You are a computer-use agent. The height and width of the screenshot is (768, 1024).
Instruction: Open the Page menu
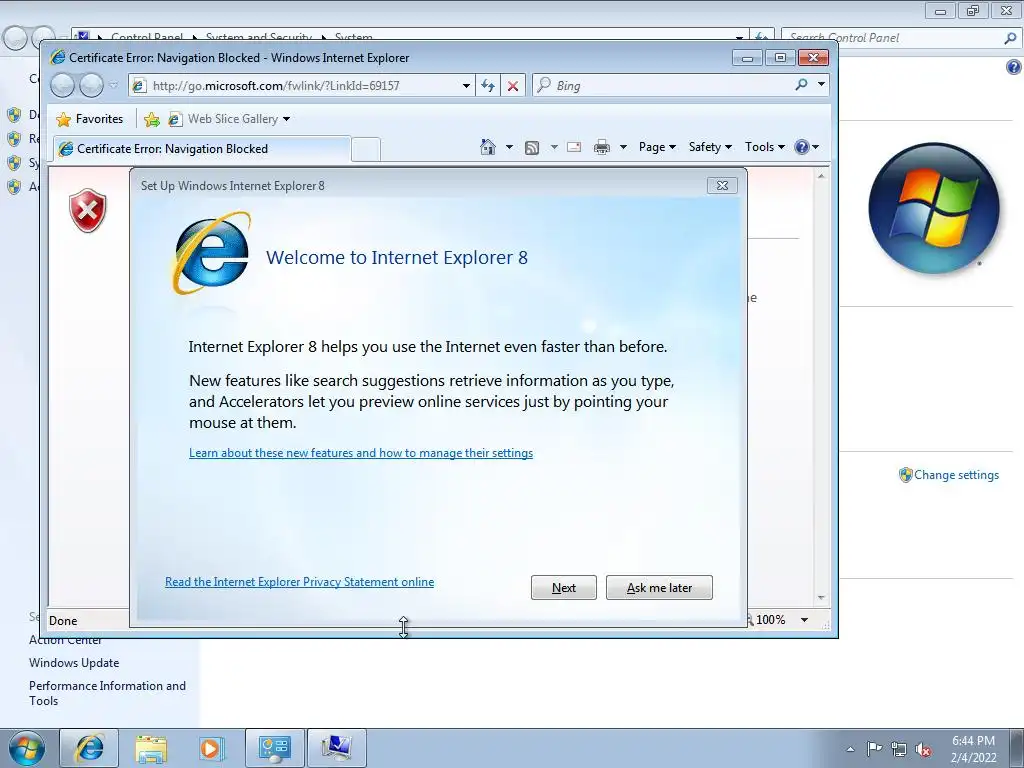pyautogui.click(x=656, y=147)
